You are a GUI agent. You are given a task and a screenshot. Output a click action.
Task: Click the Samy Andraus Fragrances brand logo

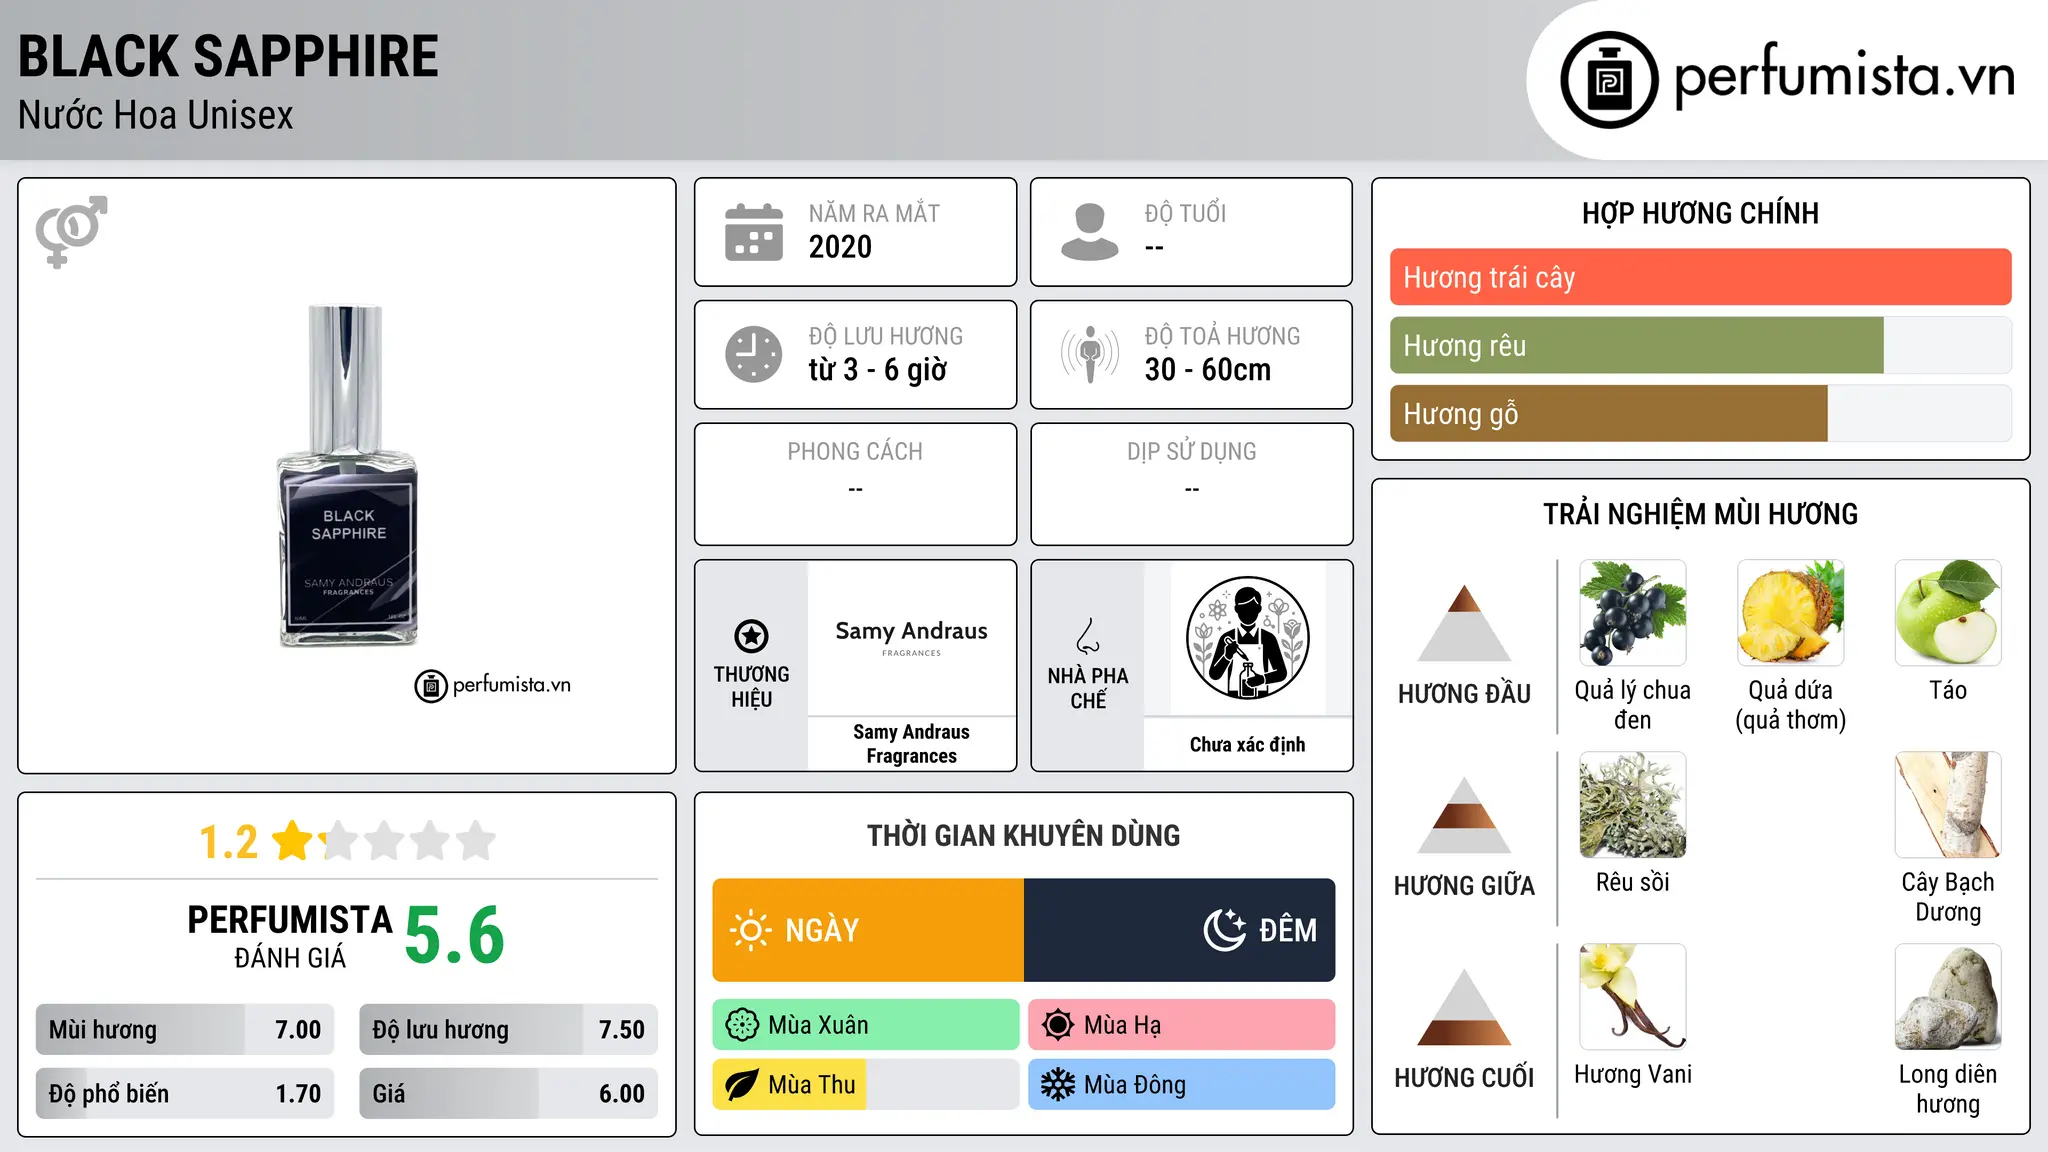(x=911, y=638)
